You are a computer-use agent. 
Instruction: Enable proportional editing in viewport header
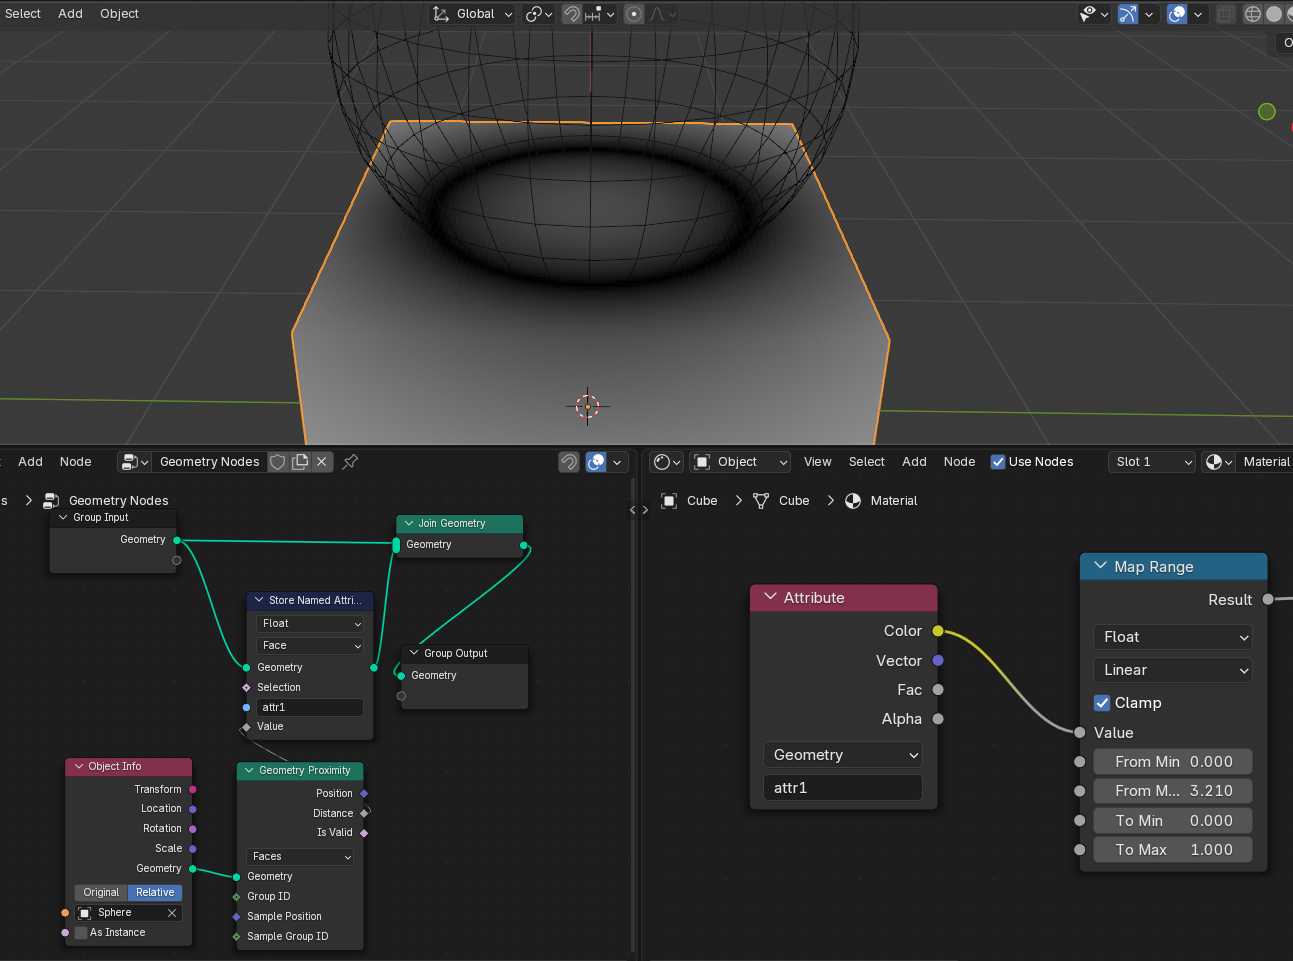click(634, 14)
